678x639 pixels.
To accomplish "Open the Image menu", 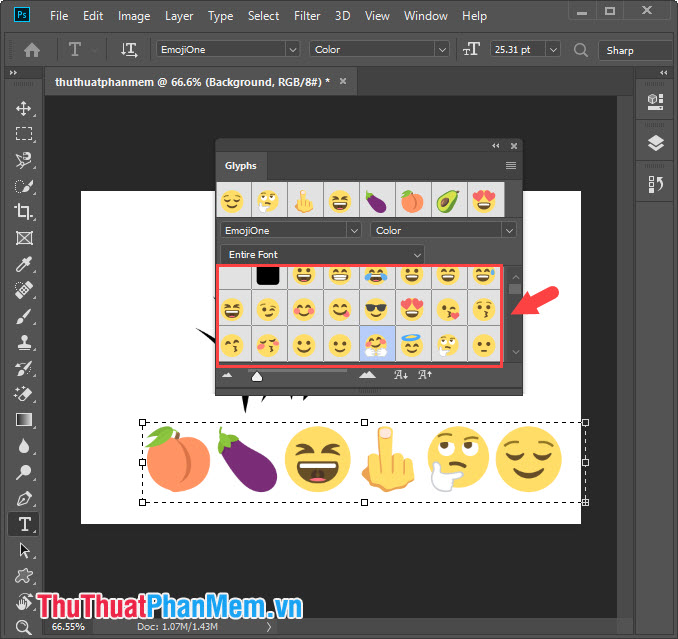I will 134,16.
